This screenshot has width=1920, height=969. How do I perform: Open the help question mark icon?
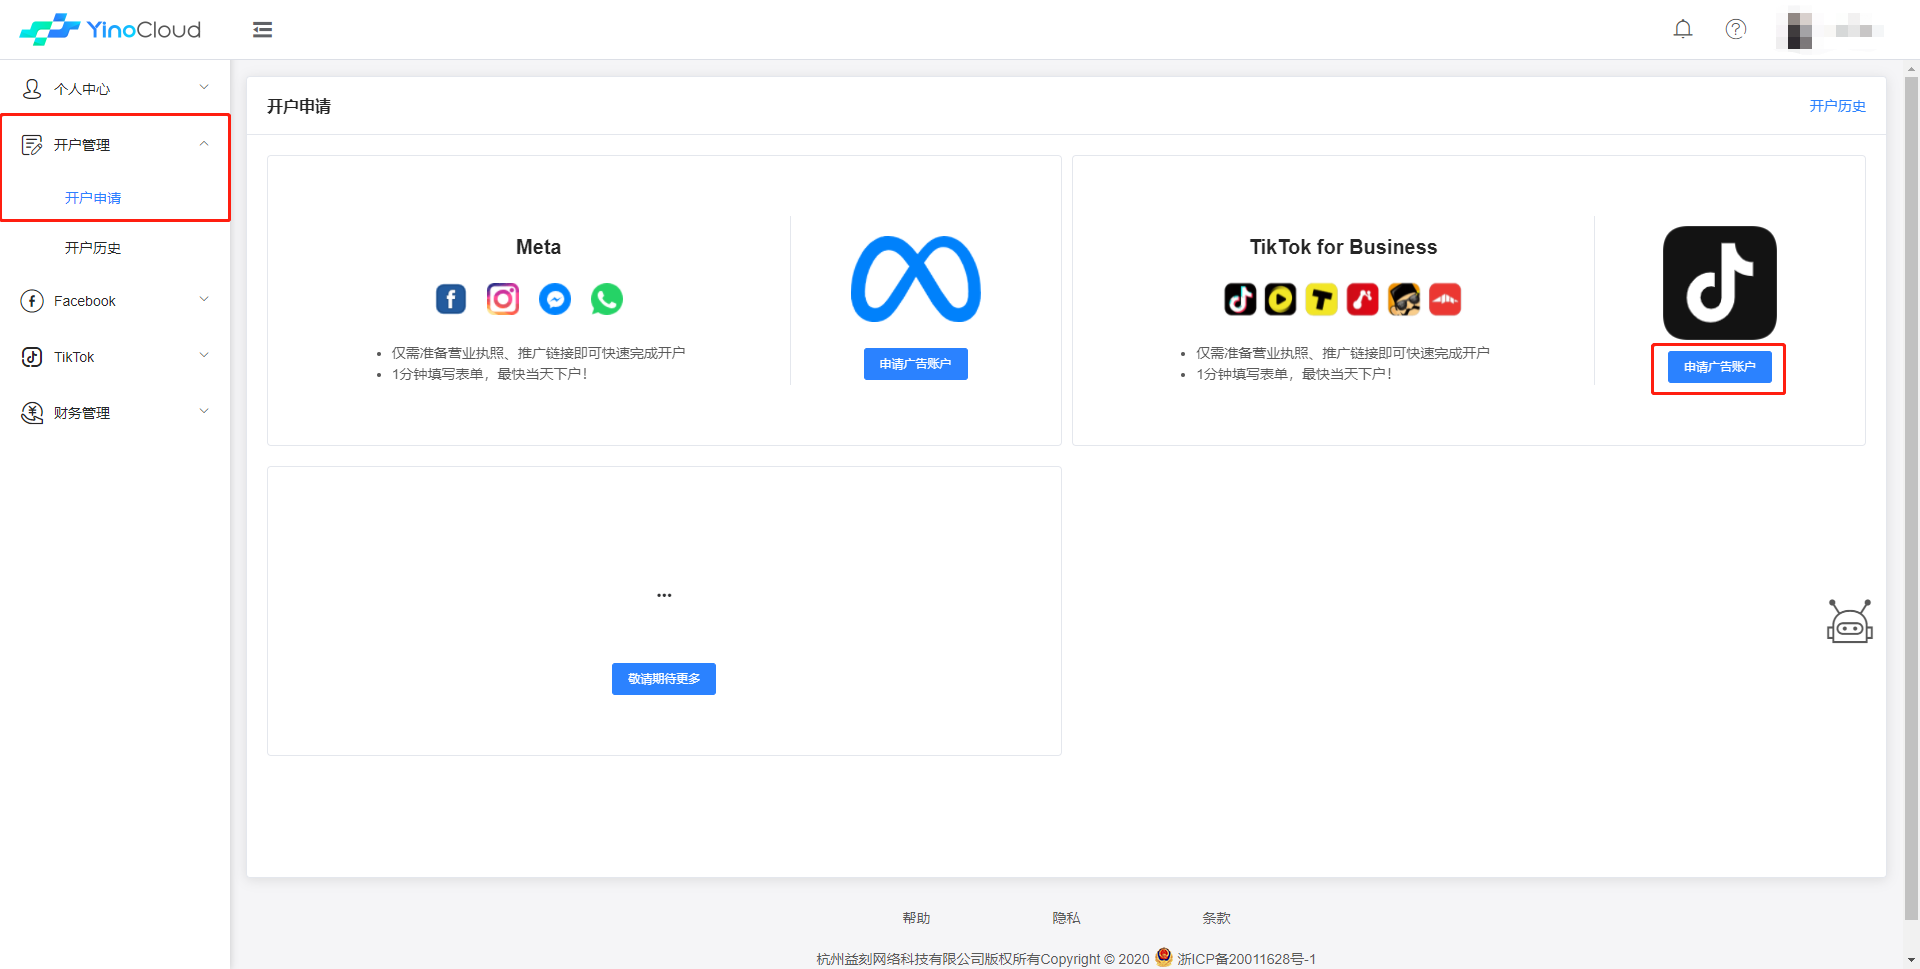(1736, 29)
